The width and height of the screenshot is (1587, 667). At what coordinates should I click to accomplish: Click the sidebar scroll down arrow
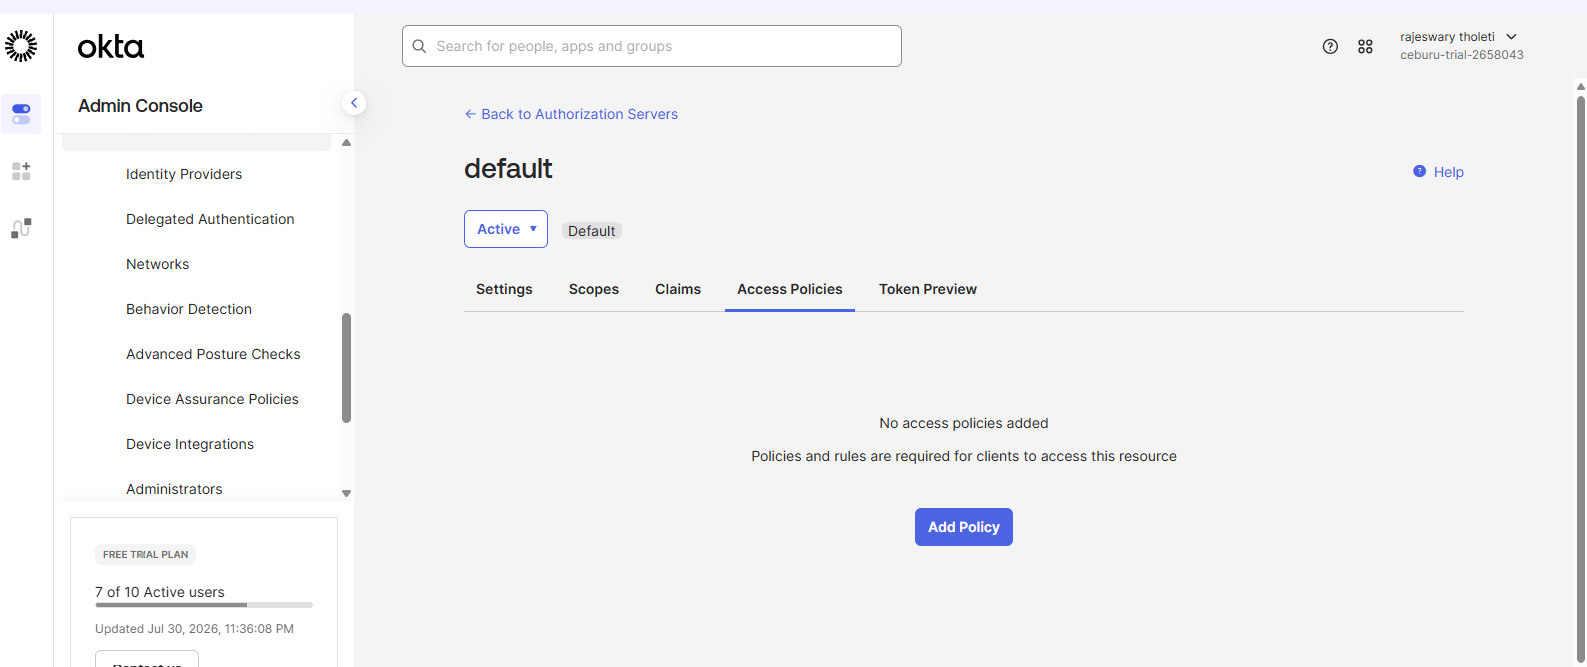[346, 493]
